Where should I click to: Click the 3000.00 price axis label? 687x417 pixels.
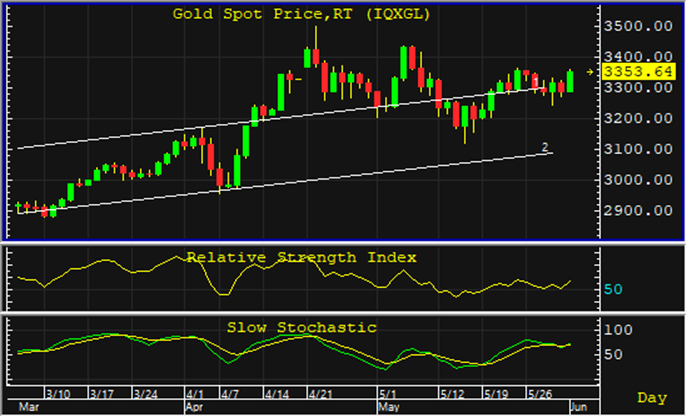click(638, 180)
